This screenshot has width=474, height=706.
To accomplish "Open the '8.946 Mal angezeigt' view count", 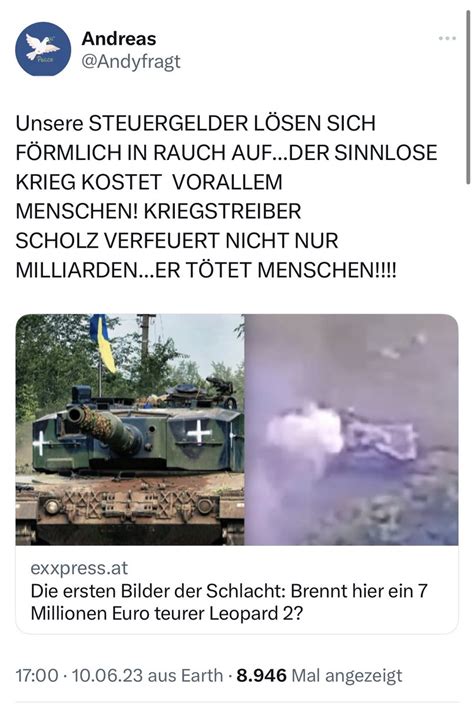I will point(319,675).
